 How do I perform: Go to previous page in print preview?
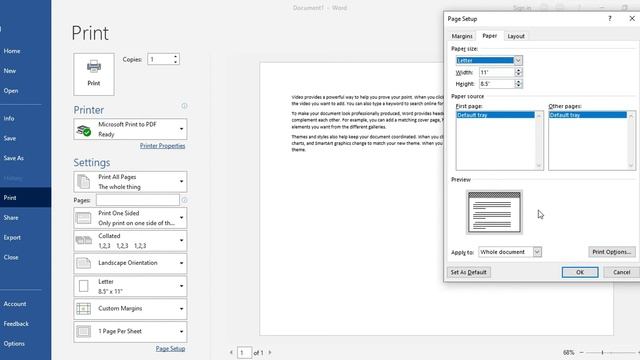(x=231, y=352)
